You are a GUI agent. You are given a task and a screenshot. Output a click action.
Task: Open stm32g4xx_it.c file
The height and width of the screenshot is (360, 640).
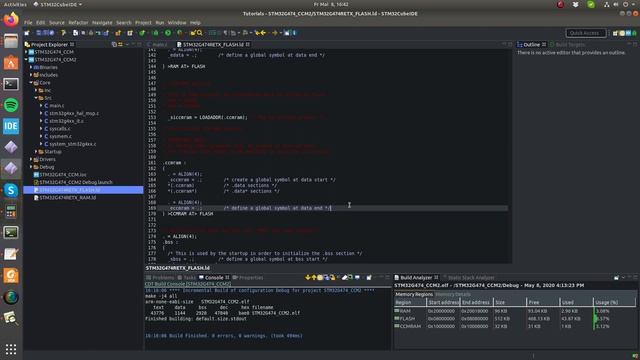coord(66,121)
